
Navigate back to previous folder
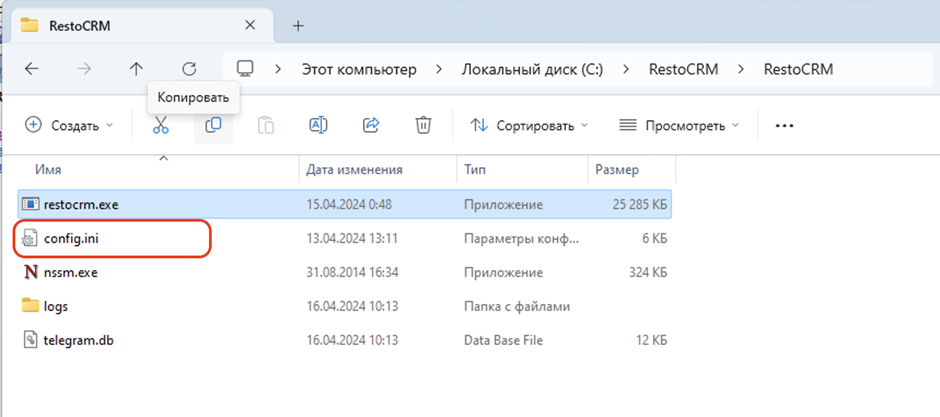point(32,69)
